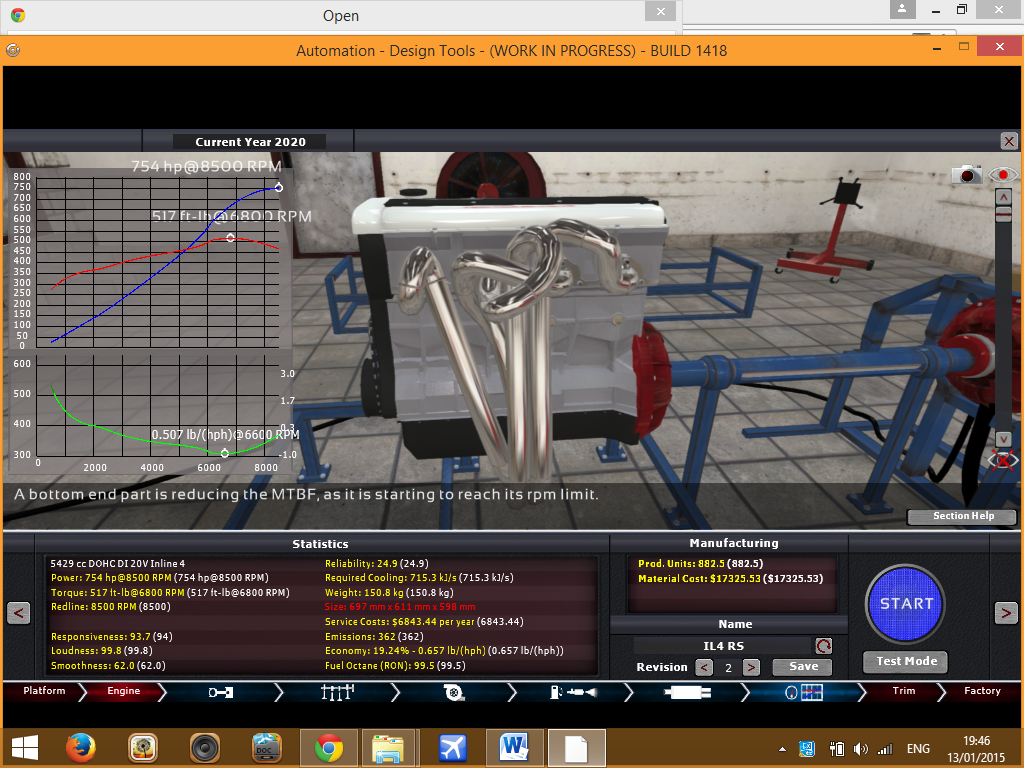This screenshot has width=1024, height=768.
Task: Open the bottom end piston tab
Action: click(x=221, y=692)
